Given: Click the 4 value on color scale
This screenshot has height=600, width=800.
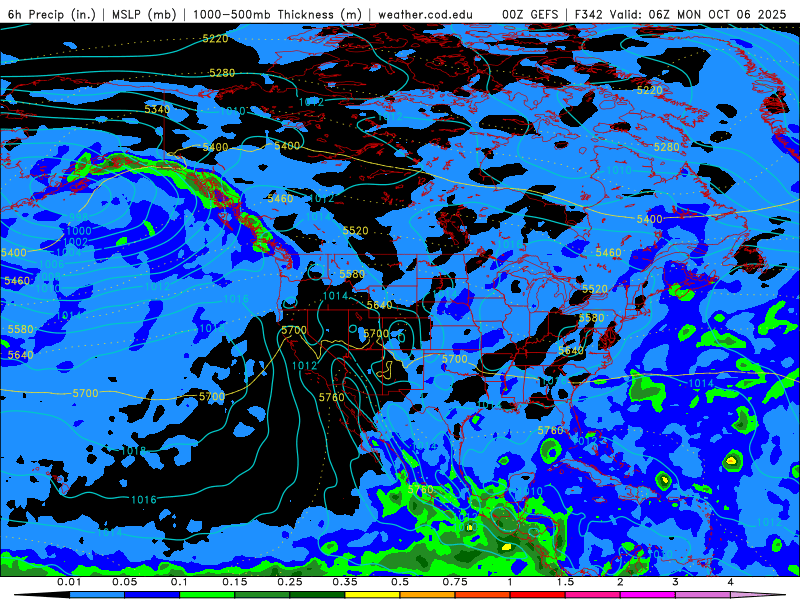Looking at the screenshot, I should pos(731,582).
